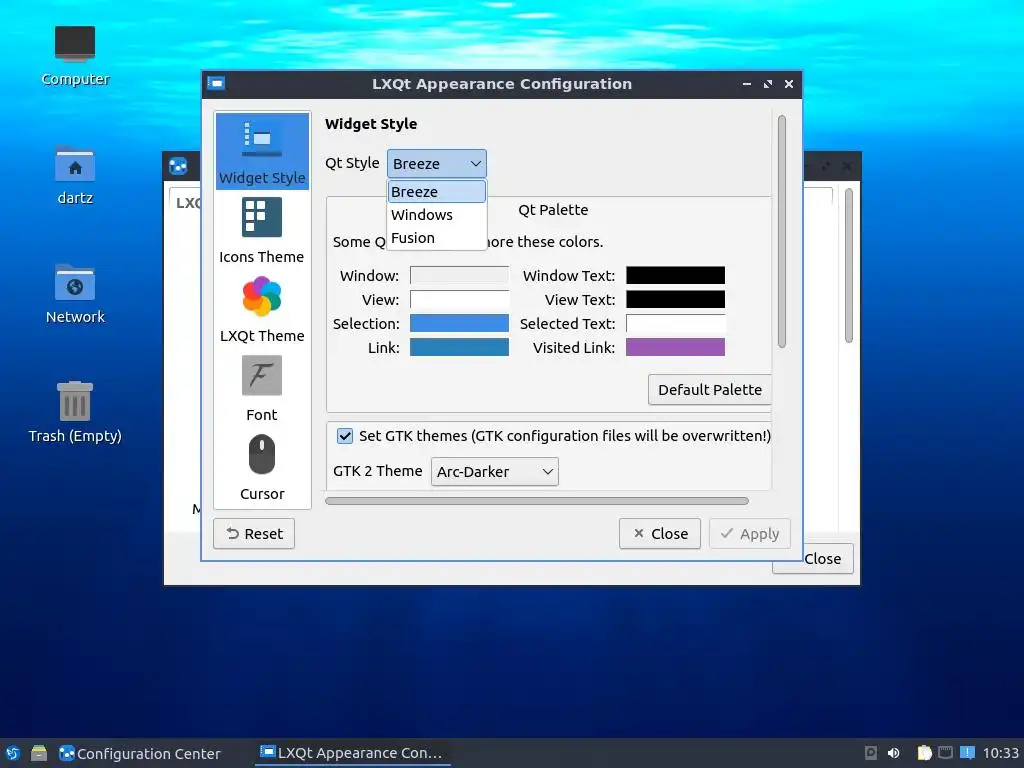Minimize the LXQt Appearance Configuration window
This screenshot has height=768, width=1024.
(746, 84)
